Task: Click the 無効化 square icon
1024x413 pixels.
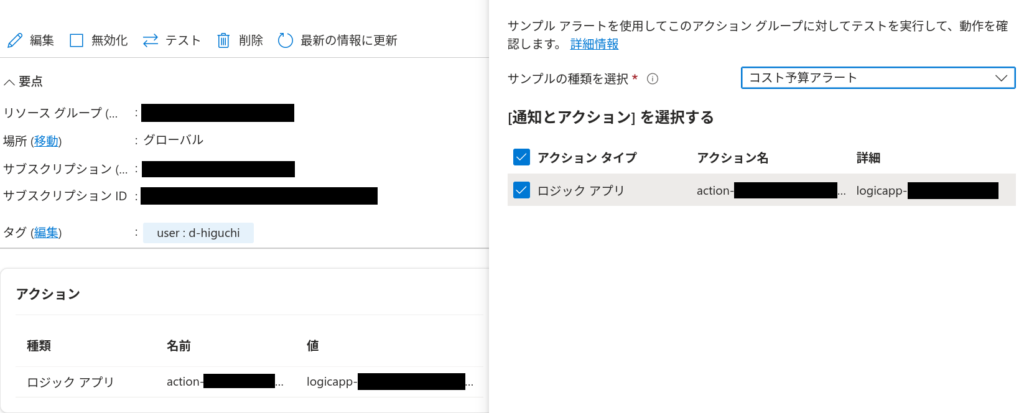Action: point(77,41)
